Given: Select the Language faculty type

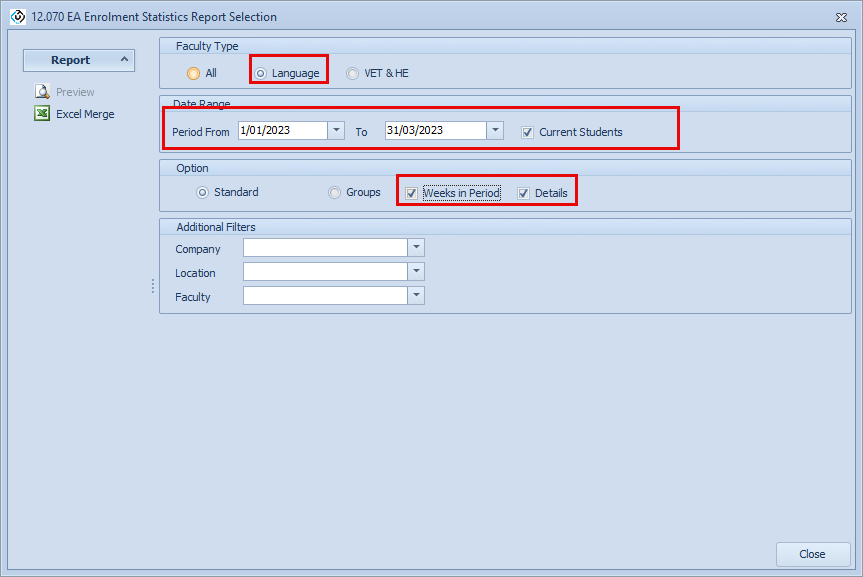Looking at the screenshot, I should point(261,73).
